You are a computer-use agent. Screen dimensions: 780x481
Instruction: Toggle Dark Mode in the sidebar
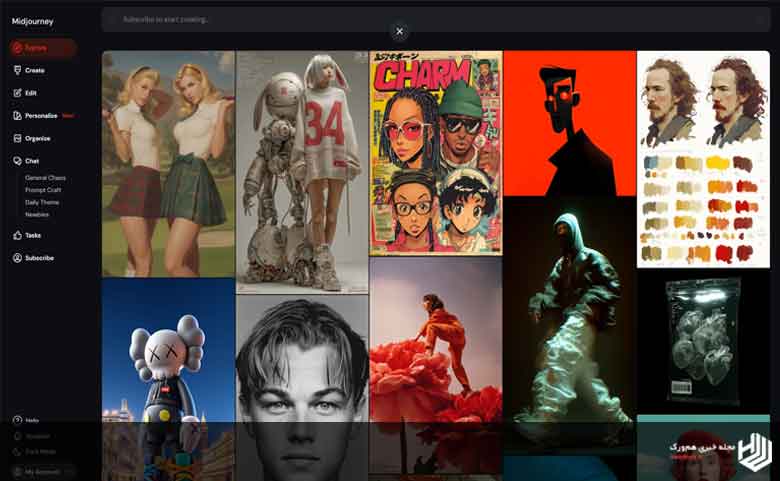(34, 452)
